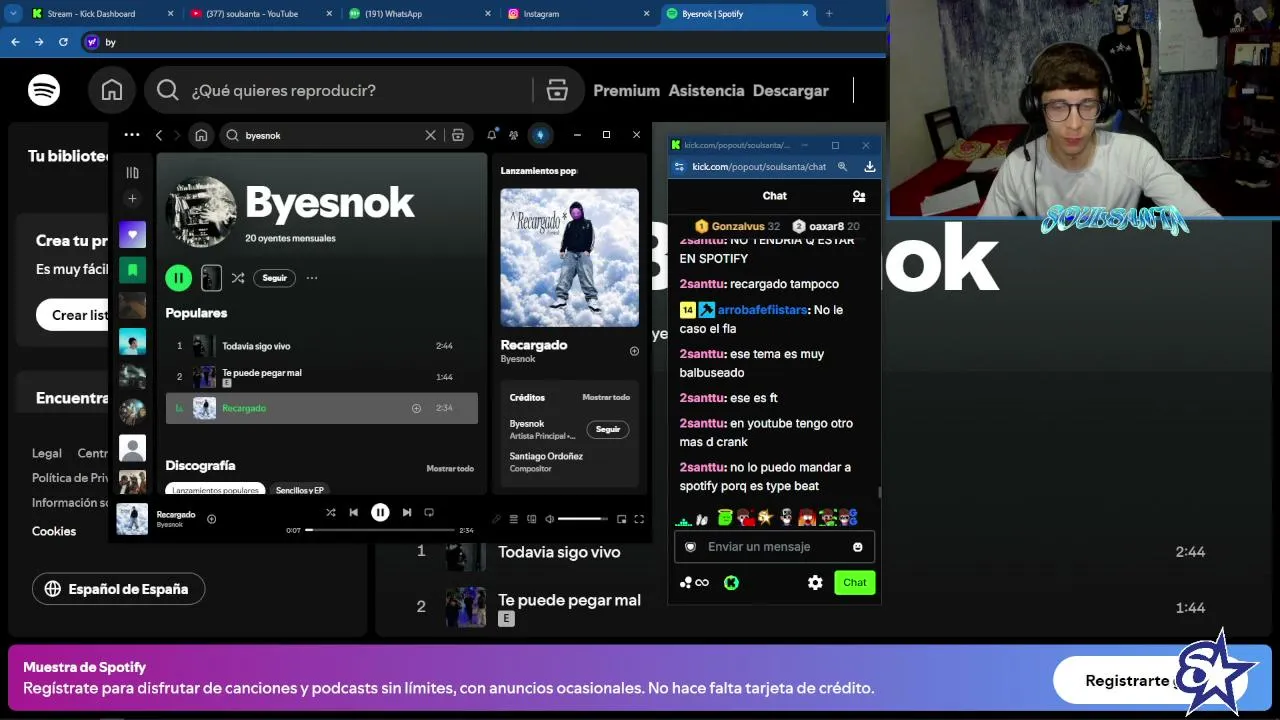Skip to the previous track
This screenshot has height=720, width=1280.
point(353,512)
